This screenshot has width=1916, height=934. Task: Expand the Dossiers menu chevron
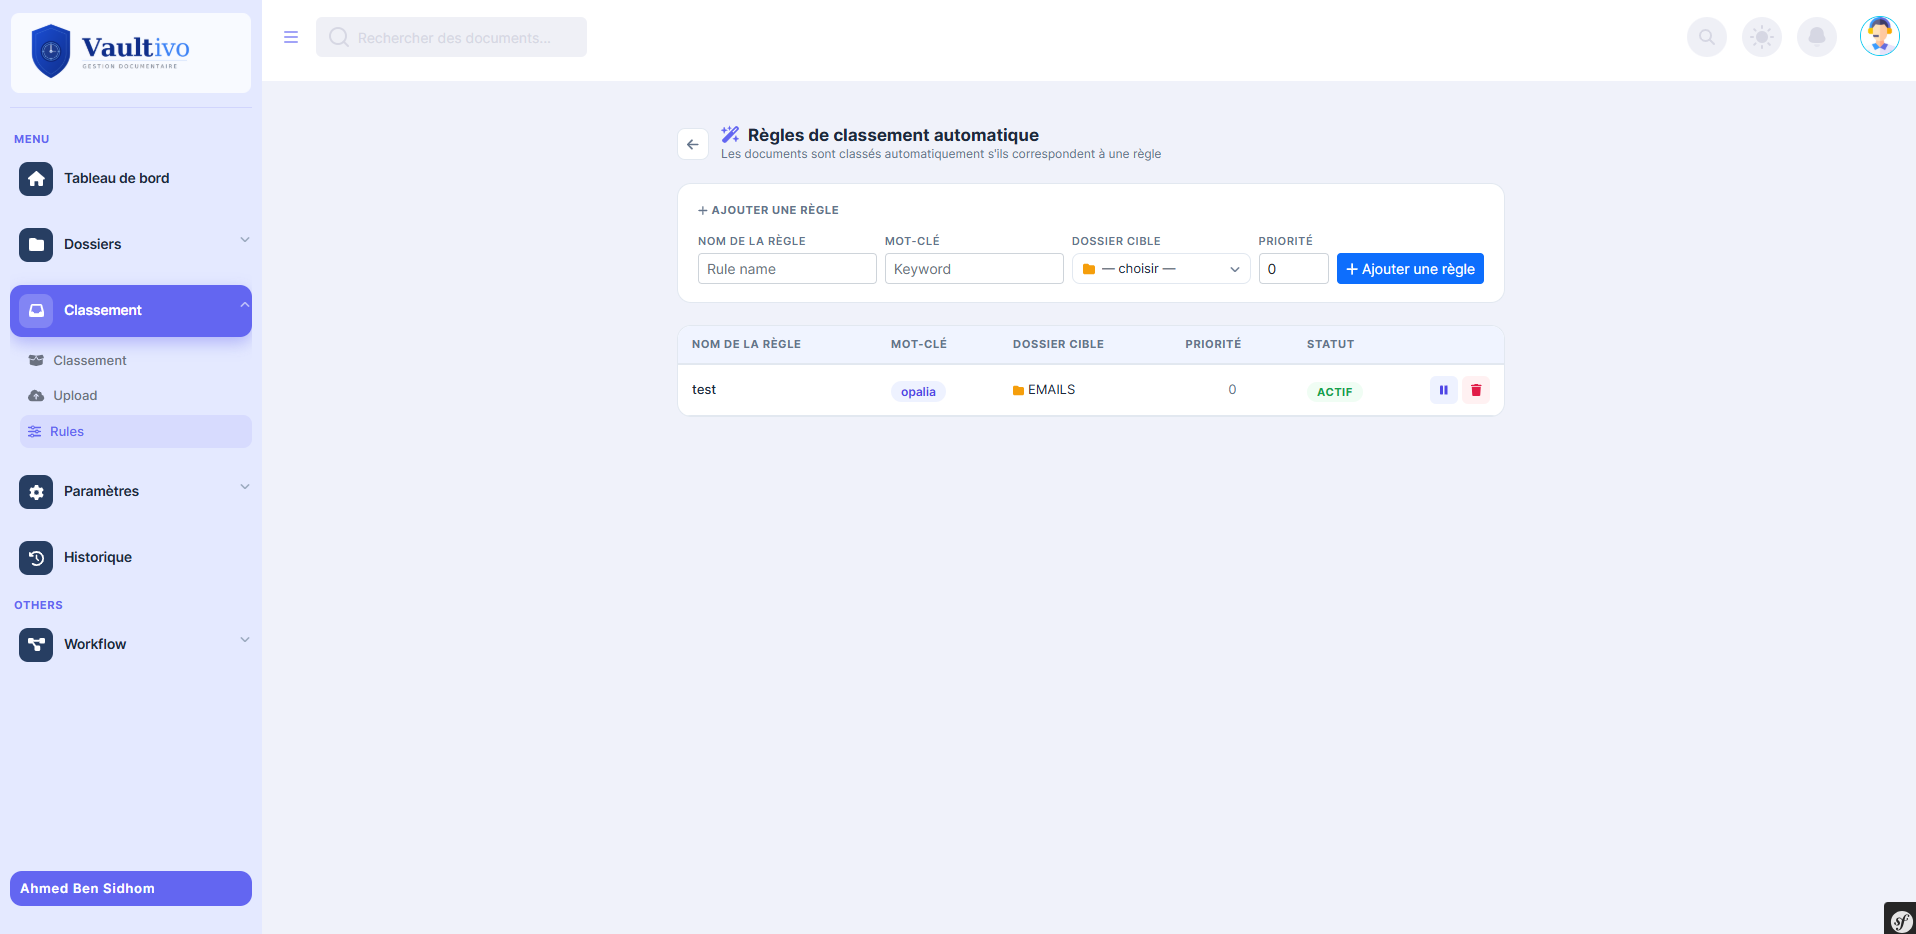pos(244,240)
